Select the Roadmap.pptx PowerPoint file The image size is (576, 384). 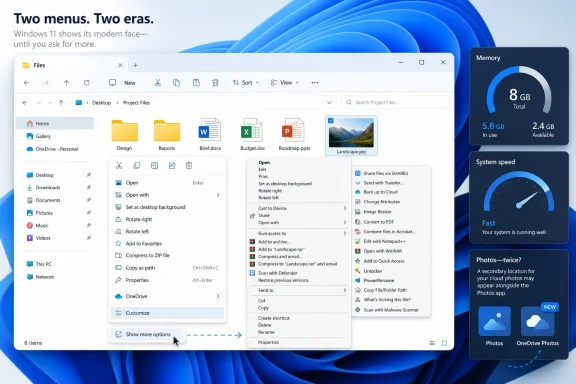[294, 134]
